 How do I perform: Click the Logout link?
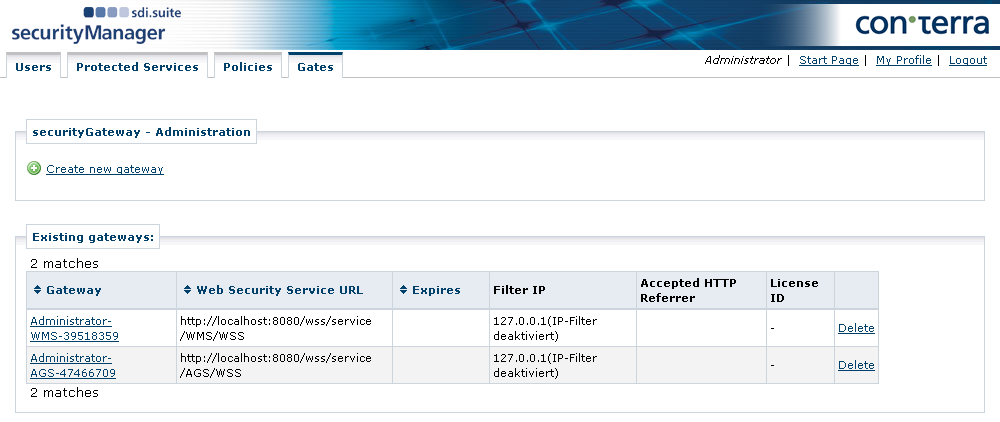point(967,60)
